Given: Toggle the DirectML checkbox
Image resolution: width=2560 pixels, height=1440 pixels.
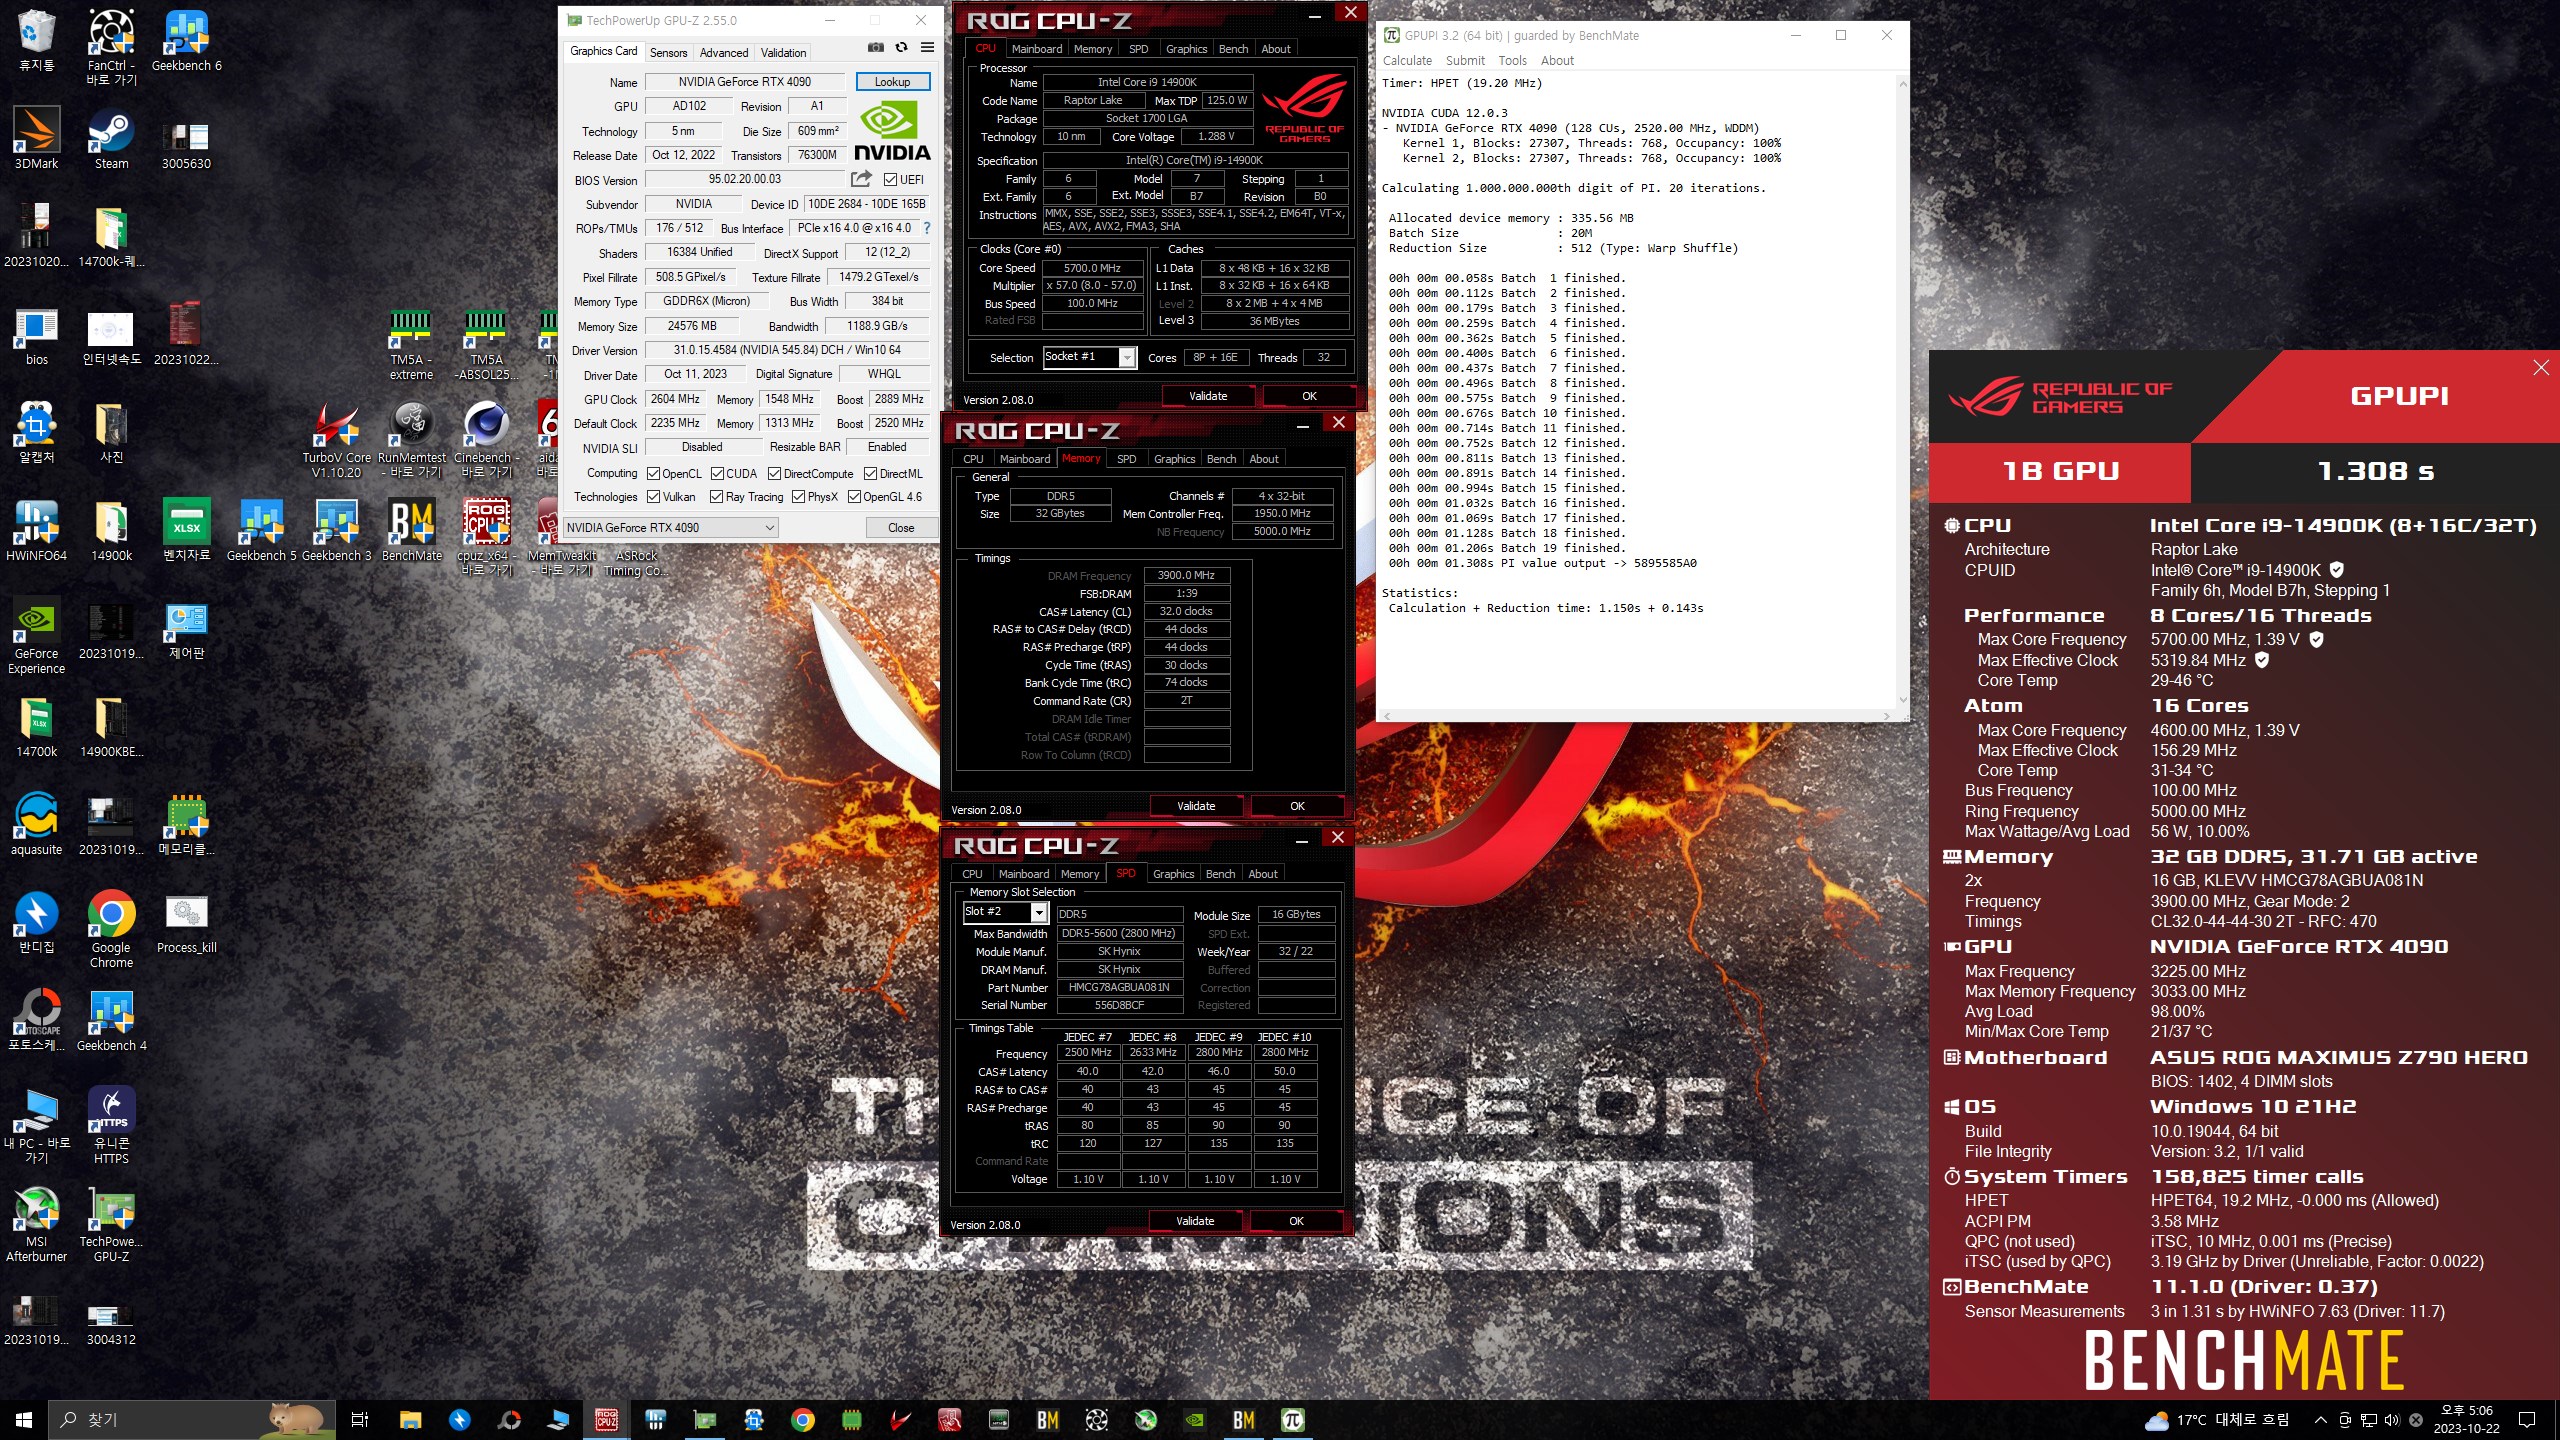Looking at the screenshot, I should 870,474.
